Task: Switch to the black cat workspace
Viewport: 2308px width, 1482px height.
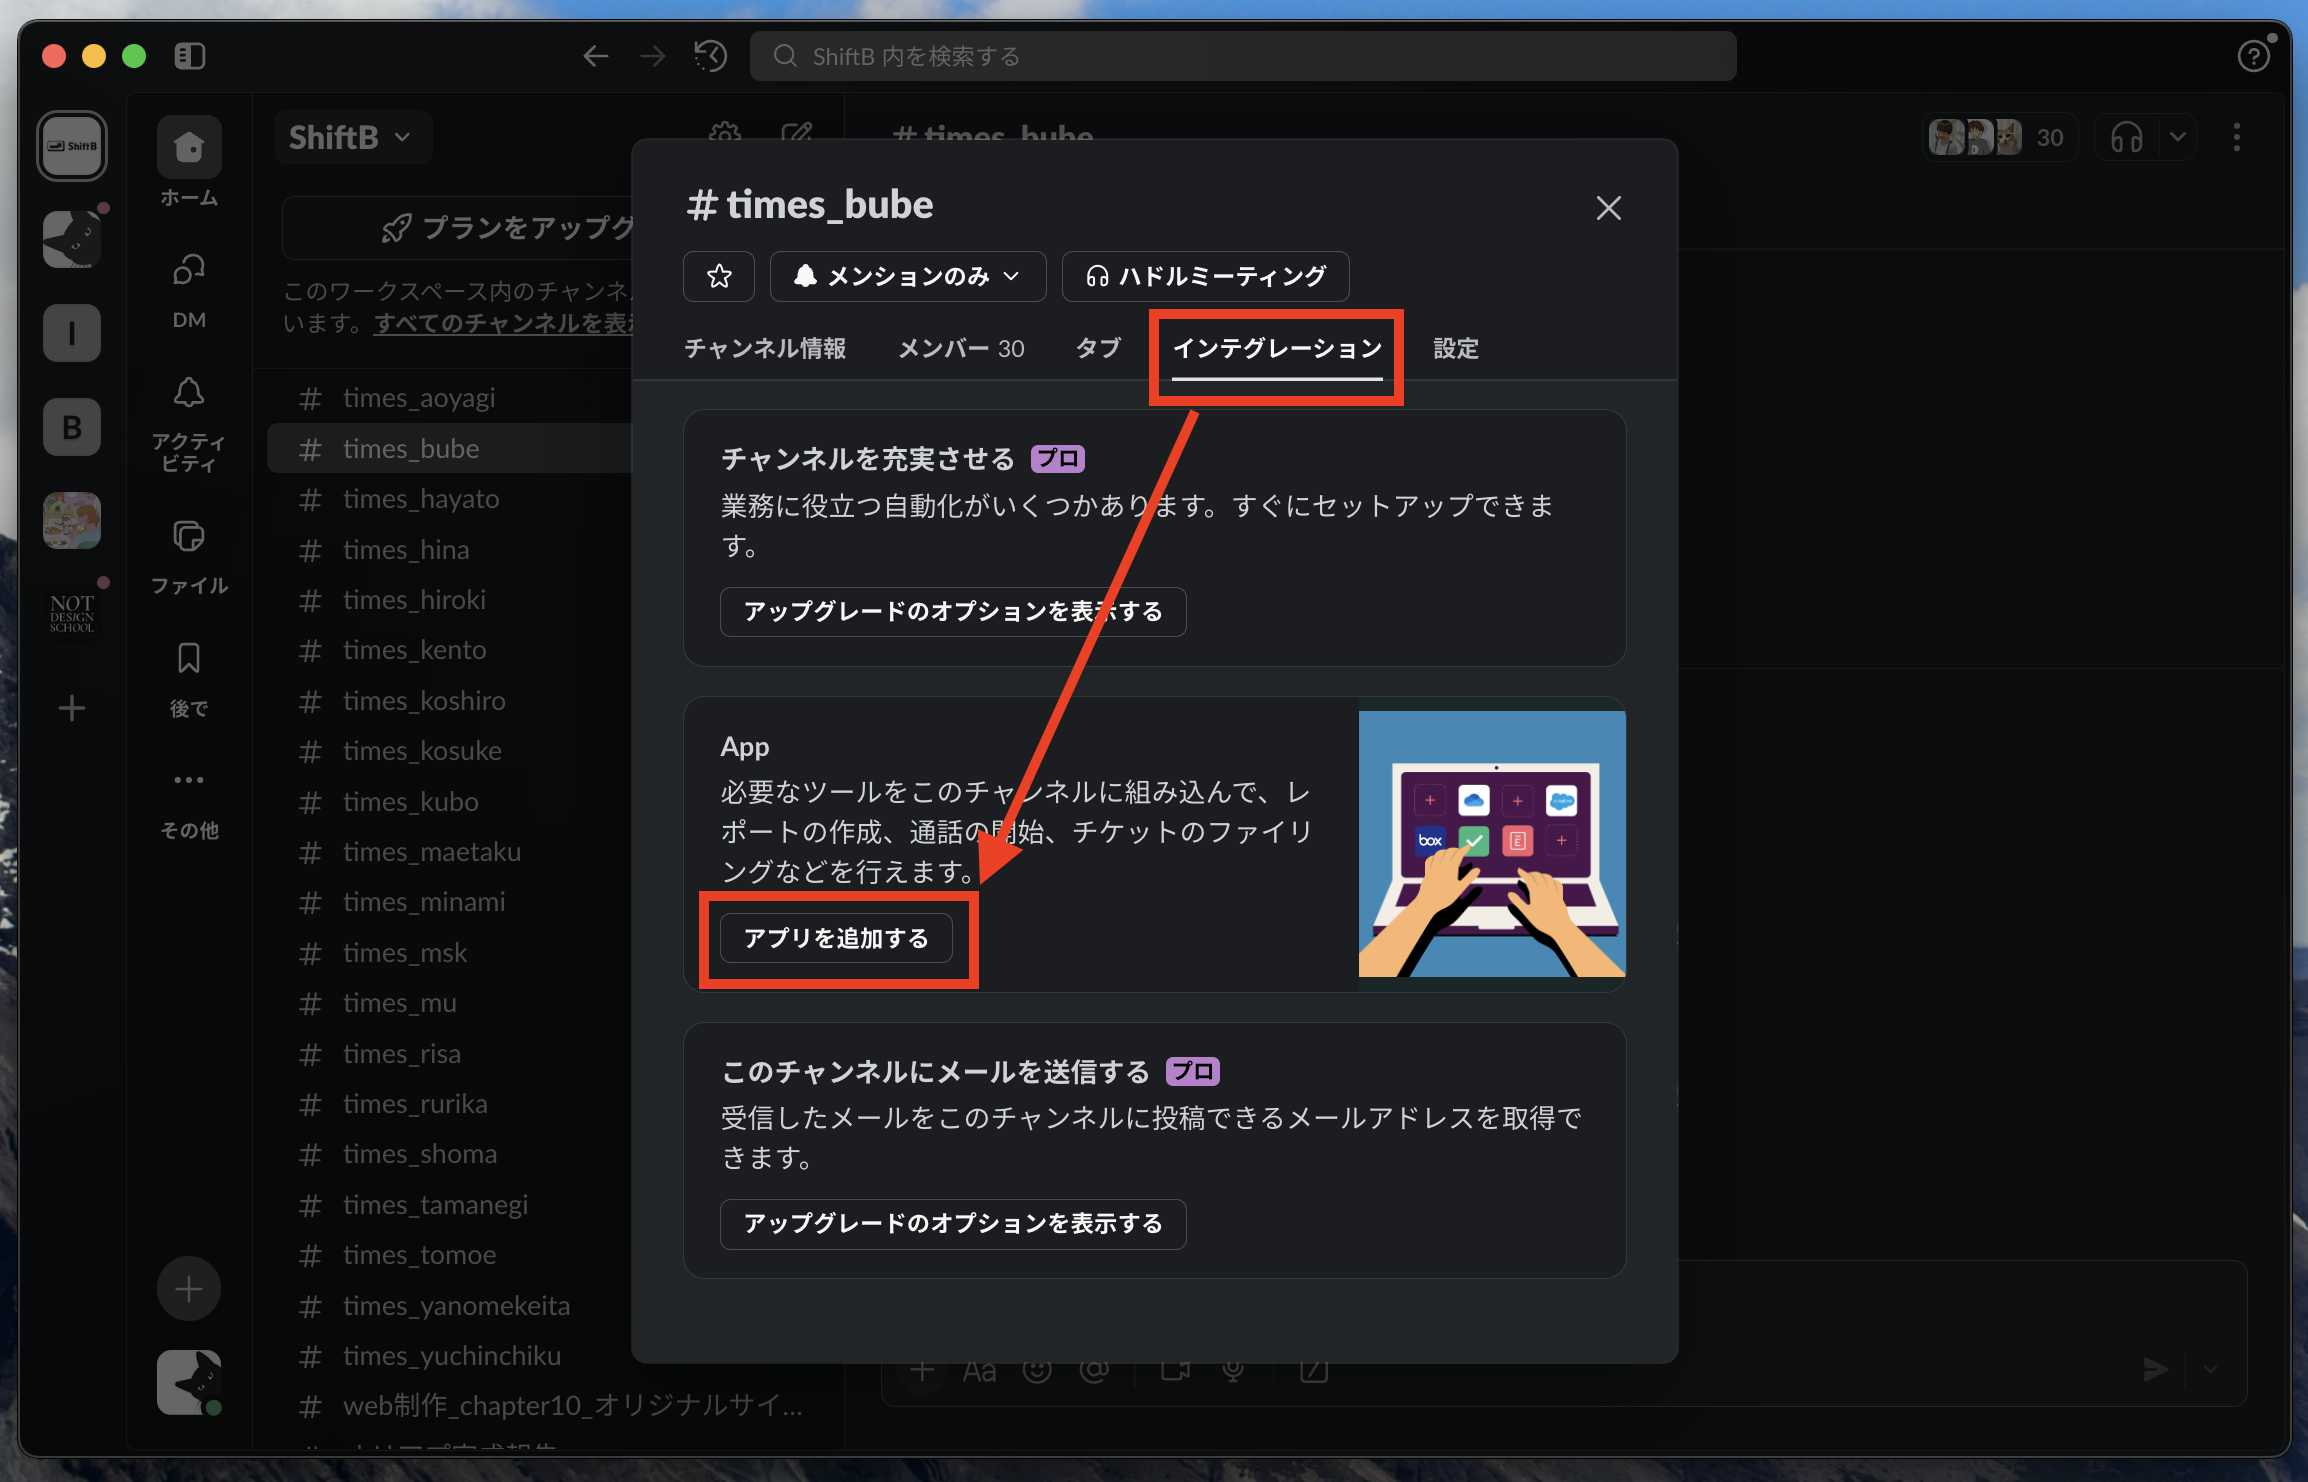Action: 72,239
